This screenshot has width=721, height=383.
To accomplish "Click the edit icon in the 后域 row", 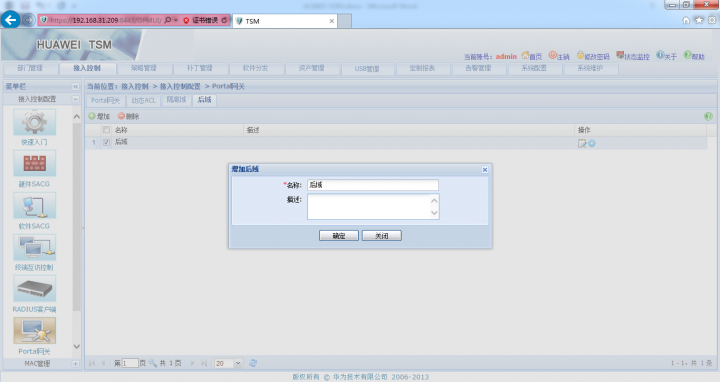I will 582,143.
